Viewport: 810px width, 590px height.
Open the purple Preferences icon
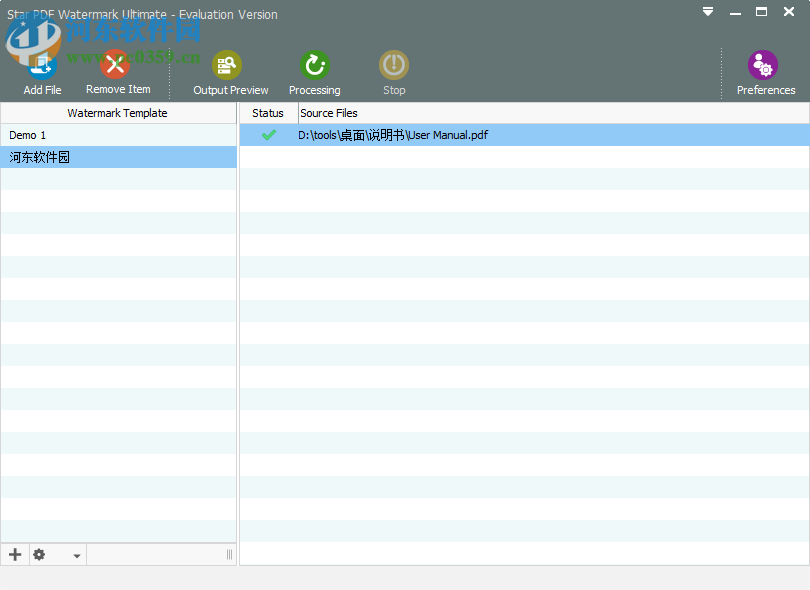tap(764, 66)
